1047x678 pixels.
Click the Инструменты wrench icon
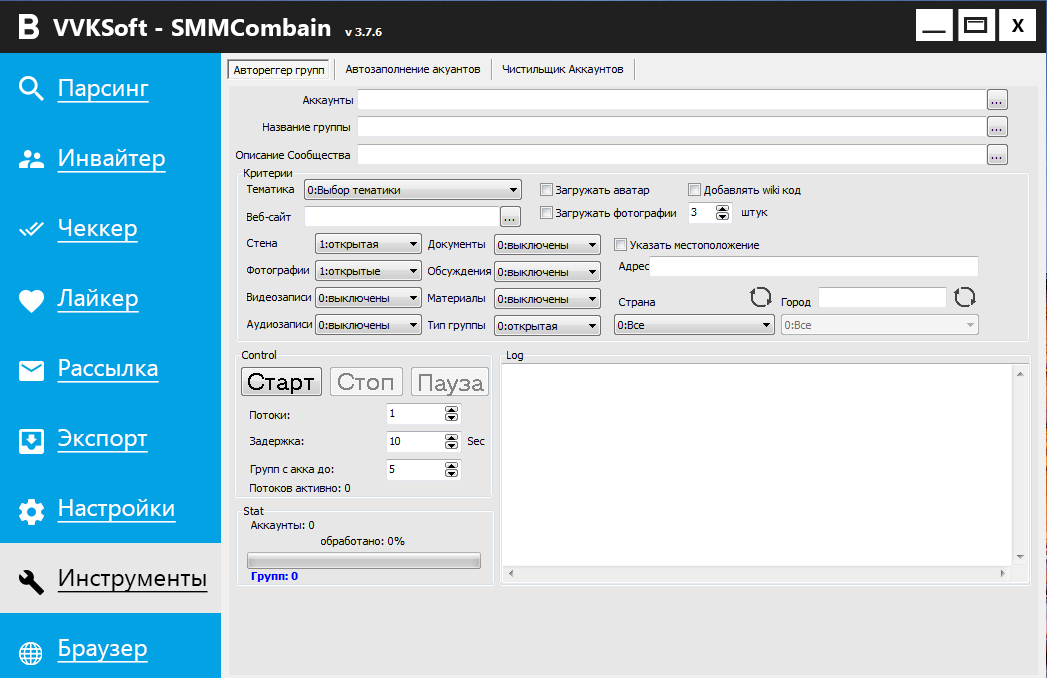(x=31, y=582)
